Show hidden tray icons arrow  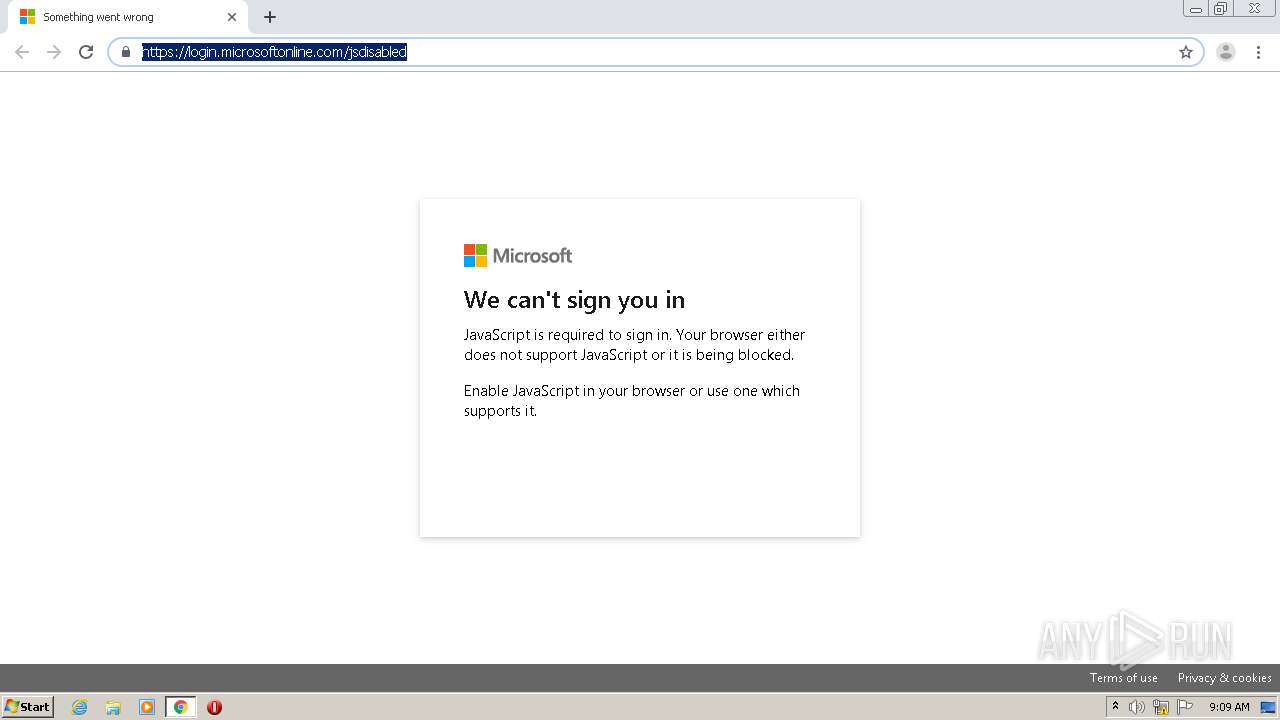(x=1115, y=707)
